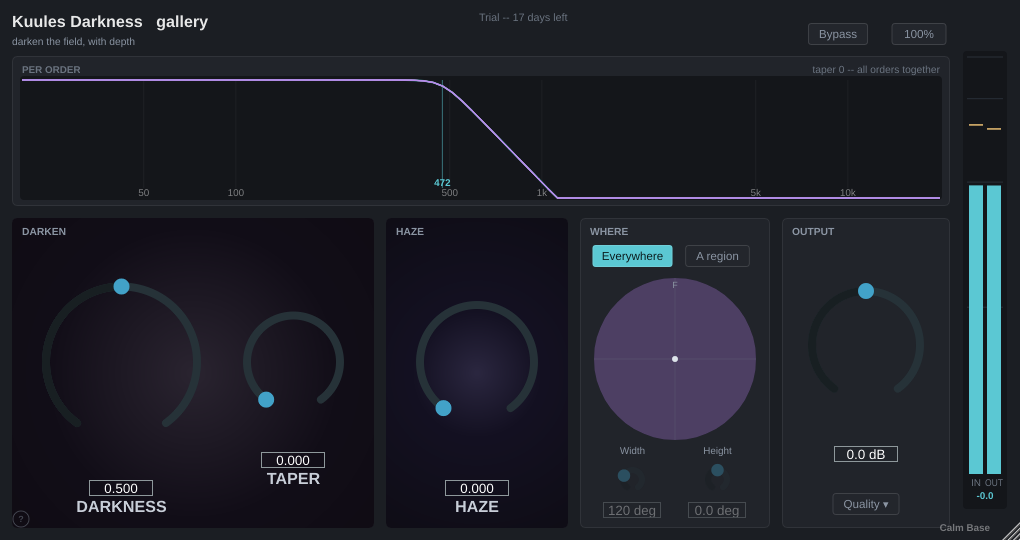Open the Quality dropdown
Screen dimensions: 1020x540
click(x=866, y=504)
